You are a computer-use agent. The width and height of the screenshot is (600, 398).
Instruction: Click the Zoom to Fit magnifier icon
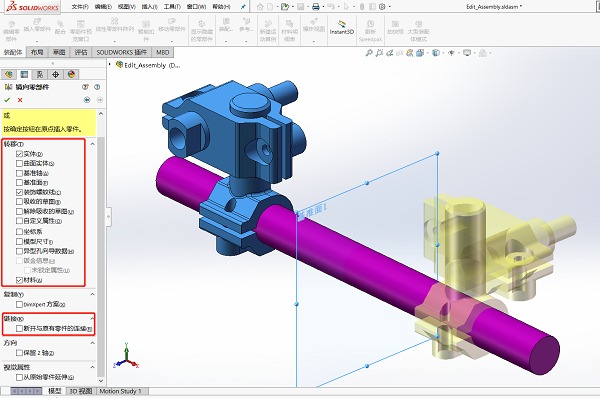tap(369, 53)
